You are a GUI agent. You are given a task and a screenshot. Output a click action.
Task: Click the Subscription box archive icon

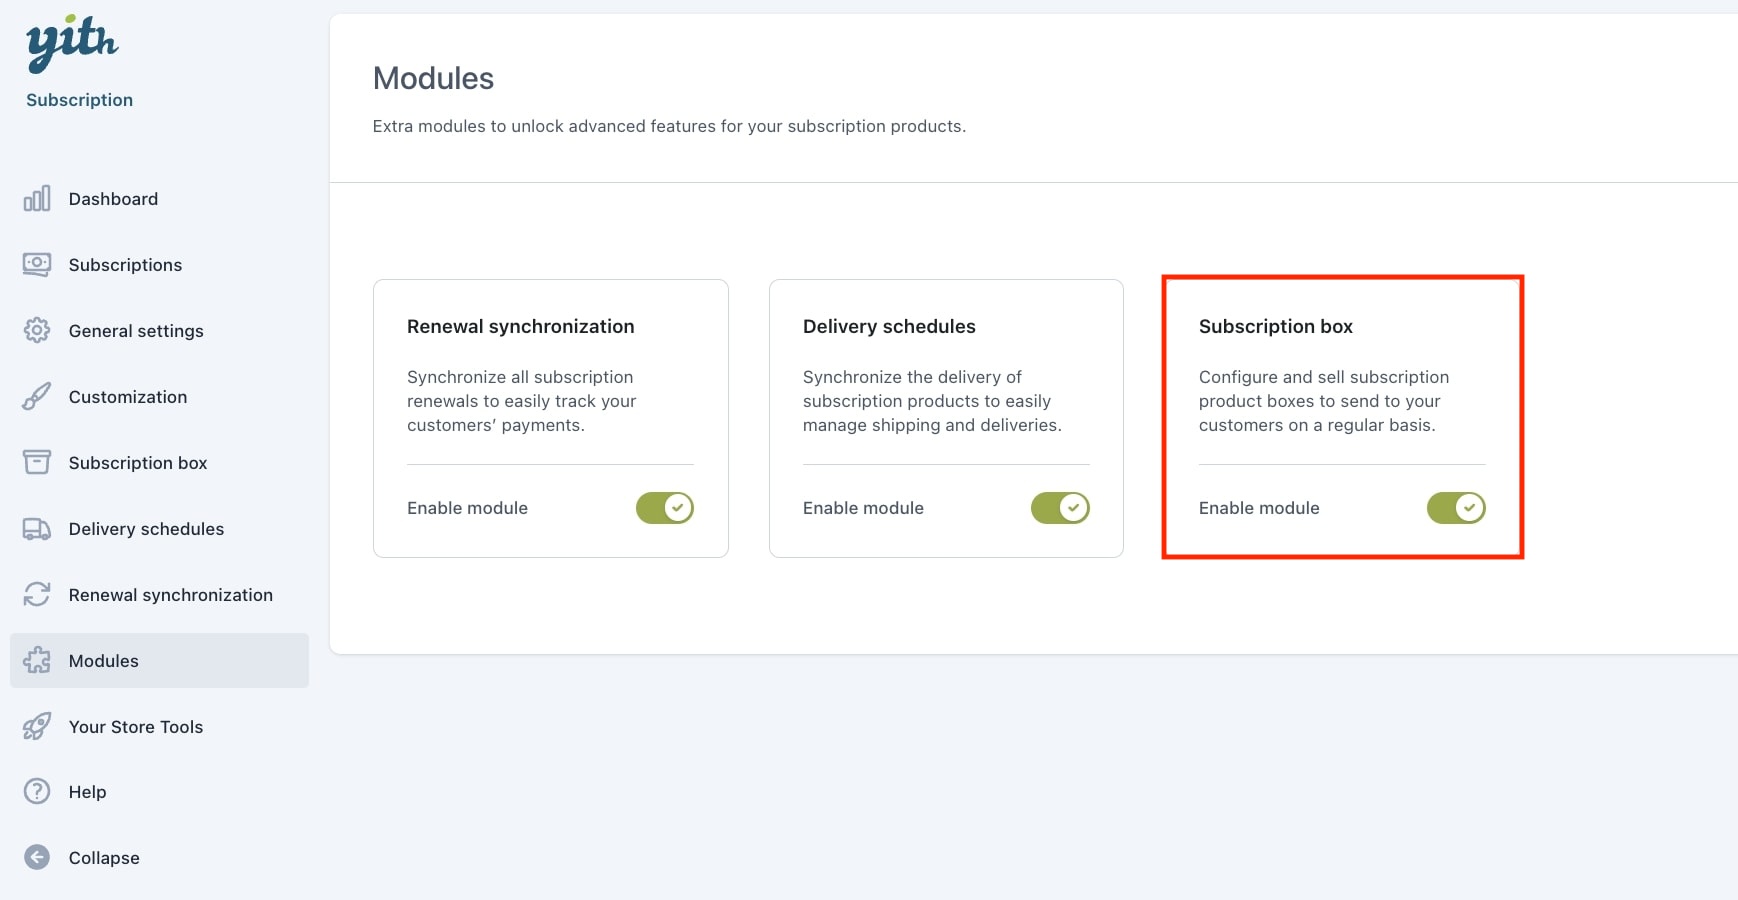(37, 463)
